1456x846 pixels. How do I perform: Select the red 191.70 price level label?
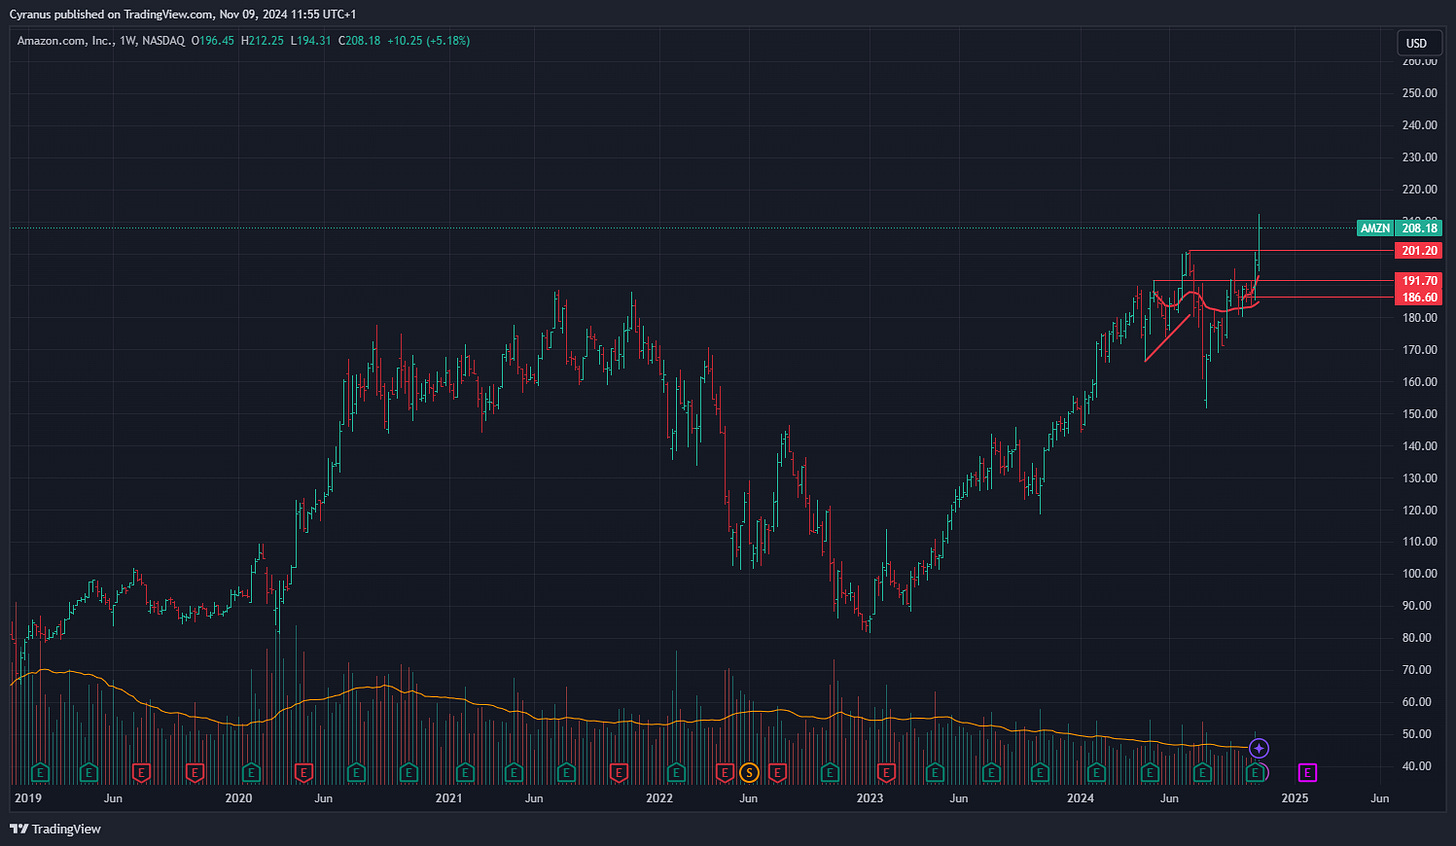(x=1419, y=281)
